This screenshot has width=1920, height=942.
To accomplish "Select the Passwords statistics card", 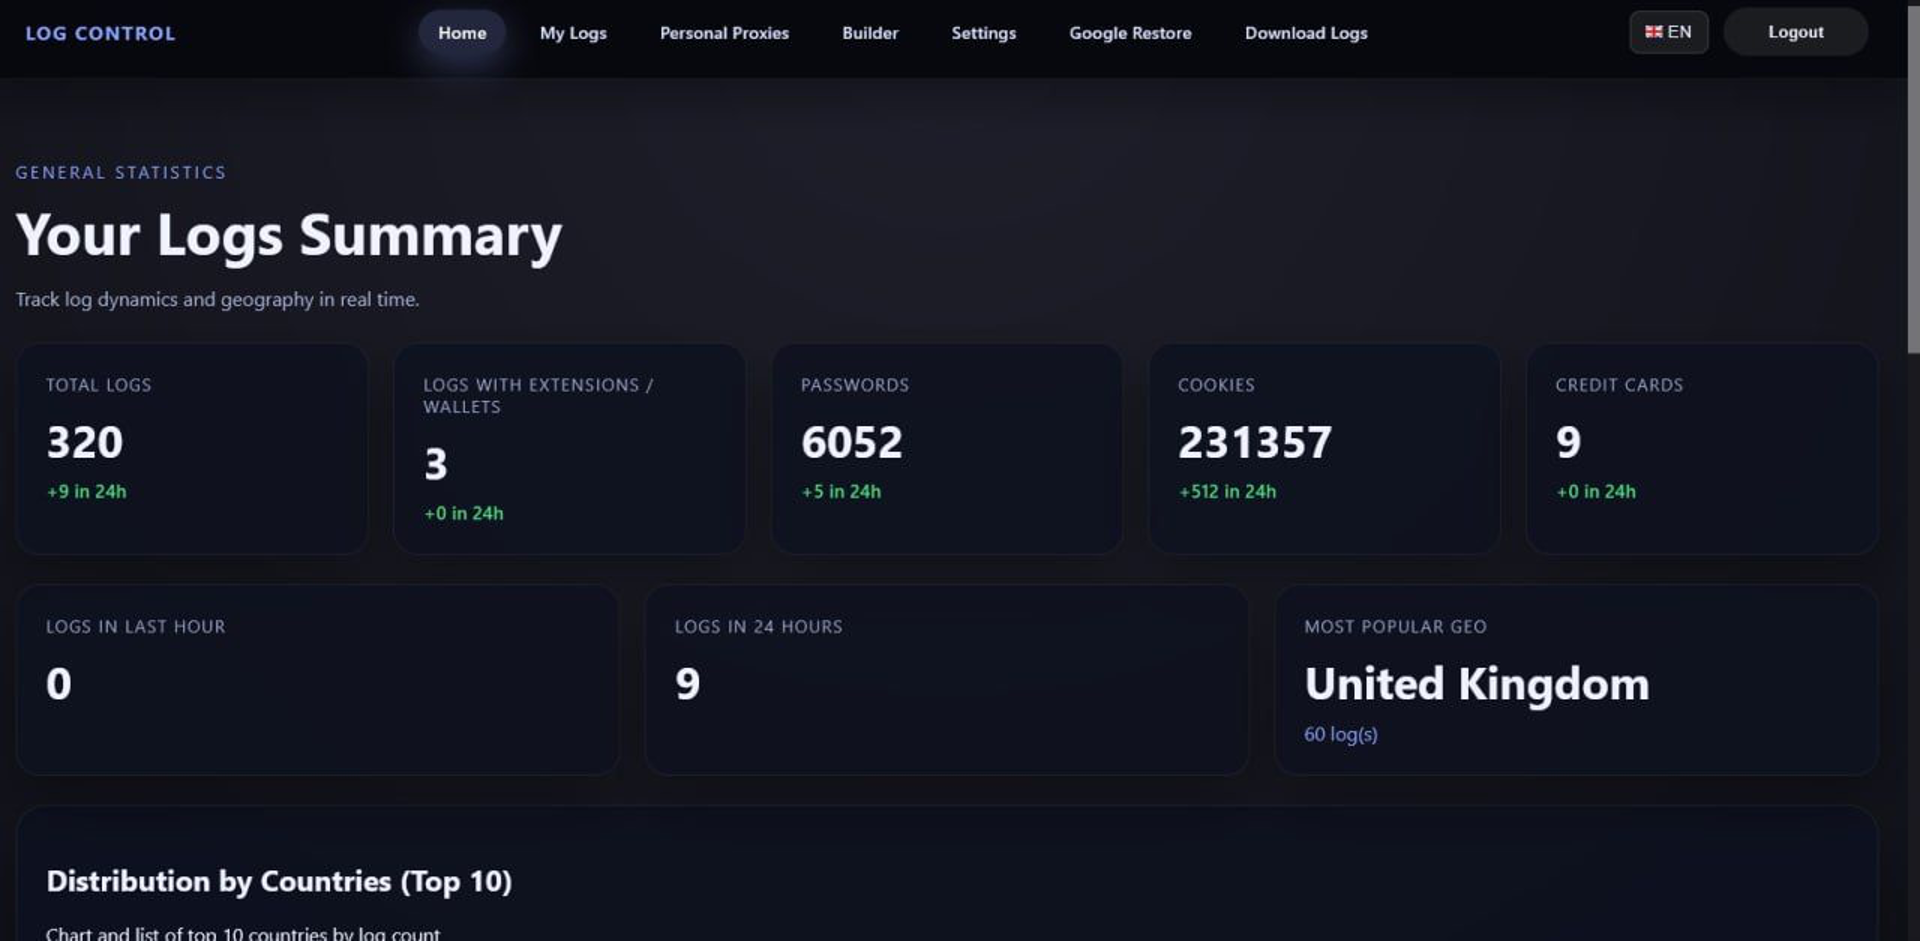I will [x=946, y=448].
